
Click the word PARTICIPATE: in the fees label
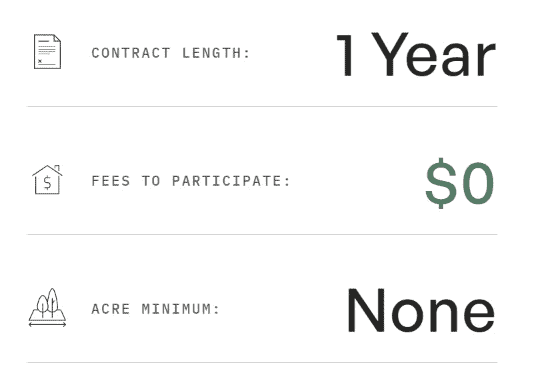pyautogui.click(x=231, y=181)
